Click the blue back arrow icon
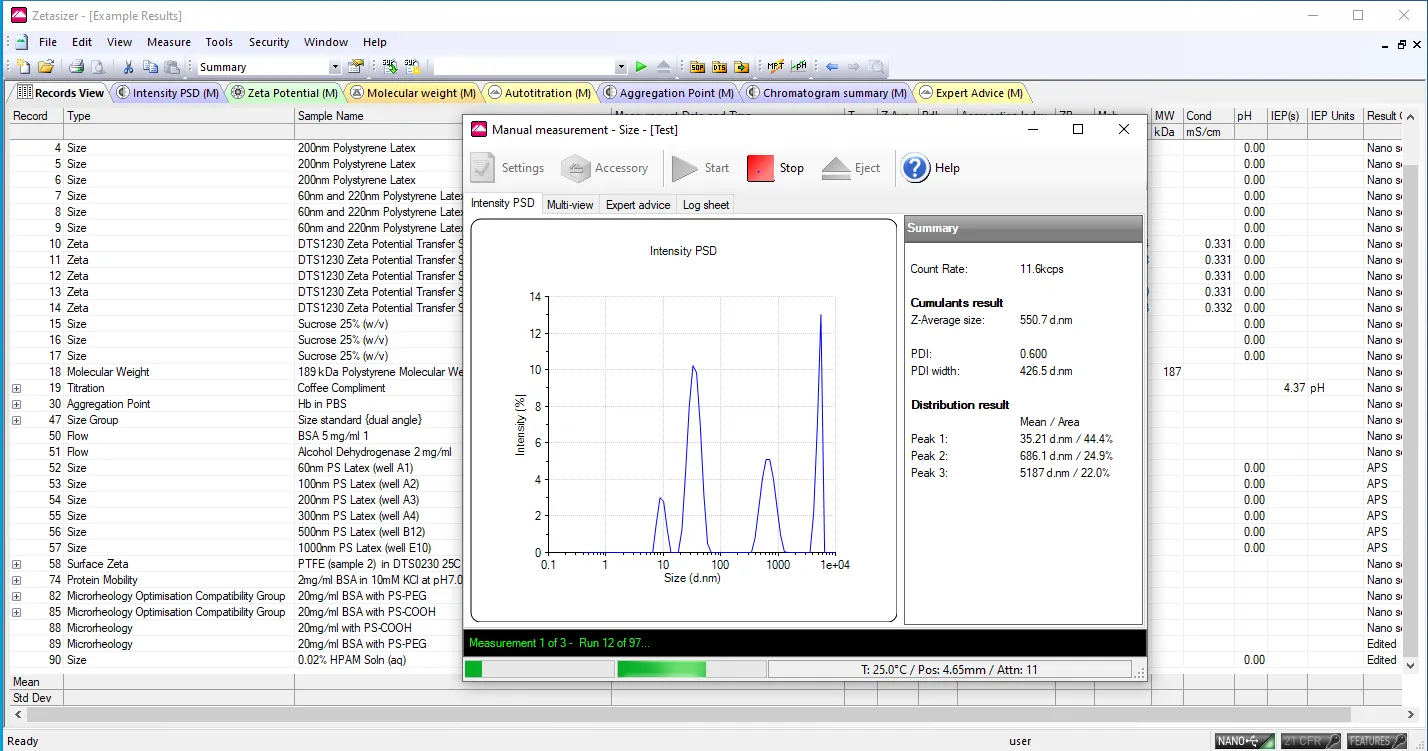Viewport: 1428px width, 751px height. point(832,67)
